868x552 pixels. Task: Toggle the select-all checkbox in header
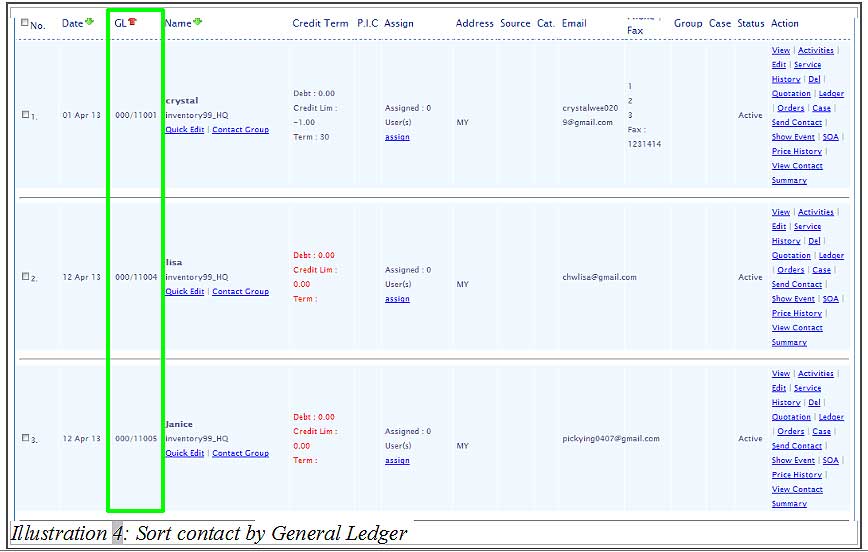tap(25, 23)
